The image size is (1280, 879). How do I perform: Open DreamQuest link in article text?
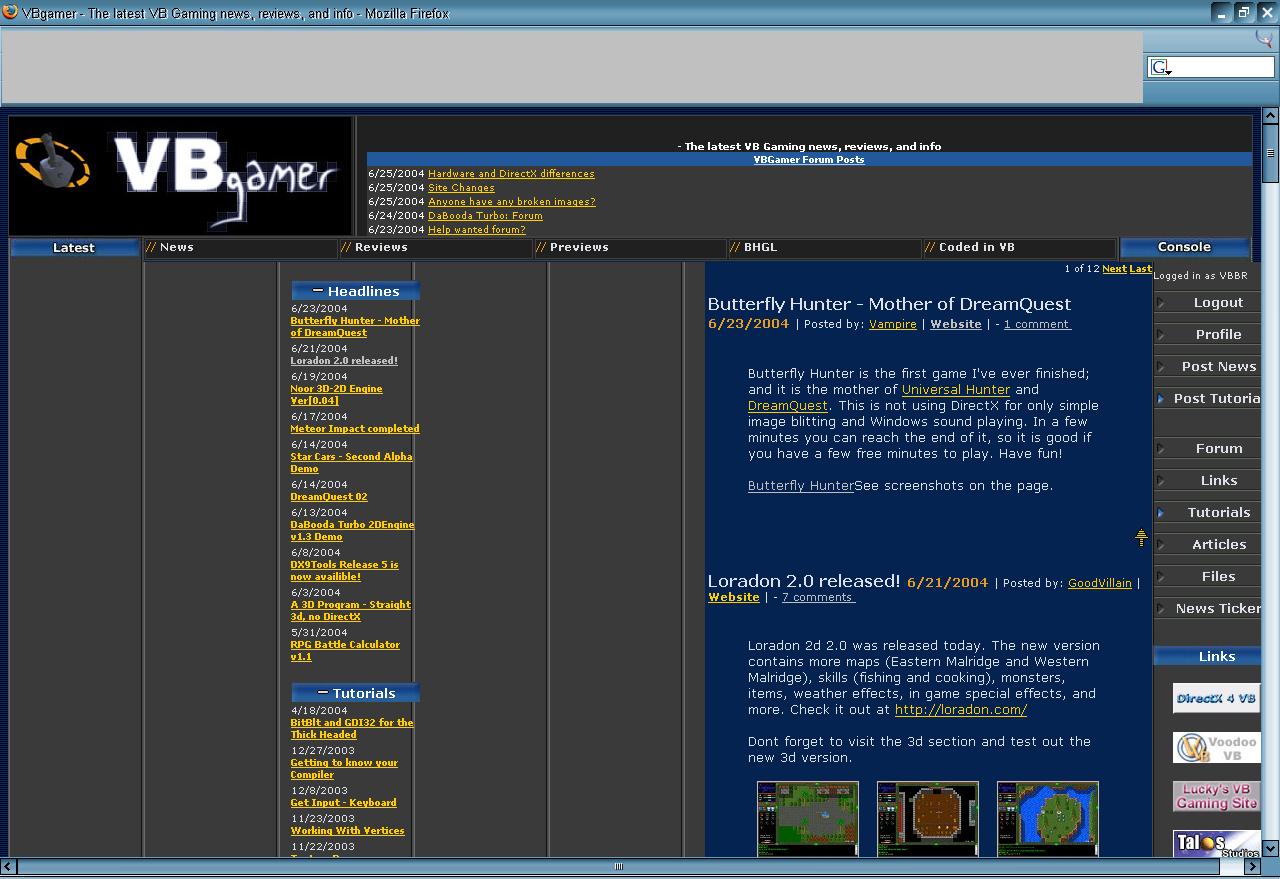[x=788, y=406]
